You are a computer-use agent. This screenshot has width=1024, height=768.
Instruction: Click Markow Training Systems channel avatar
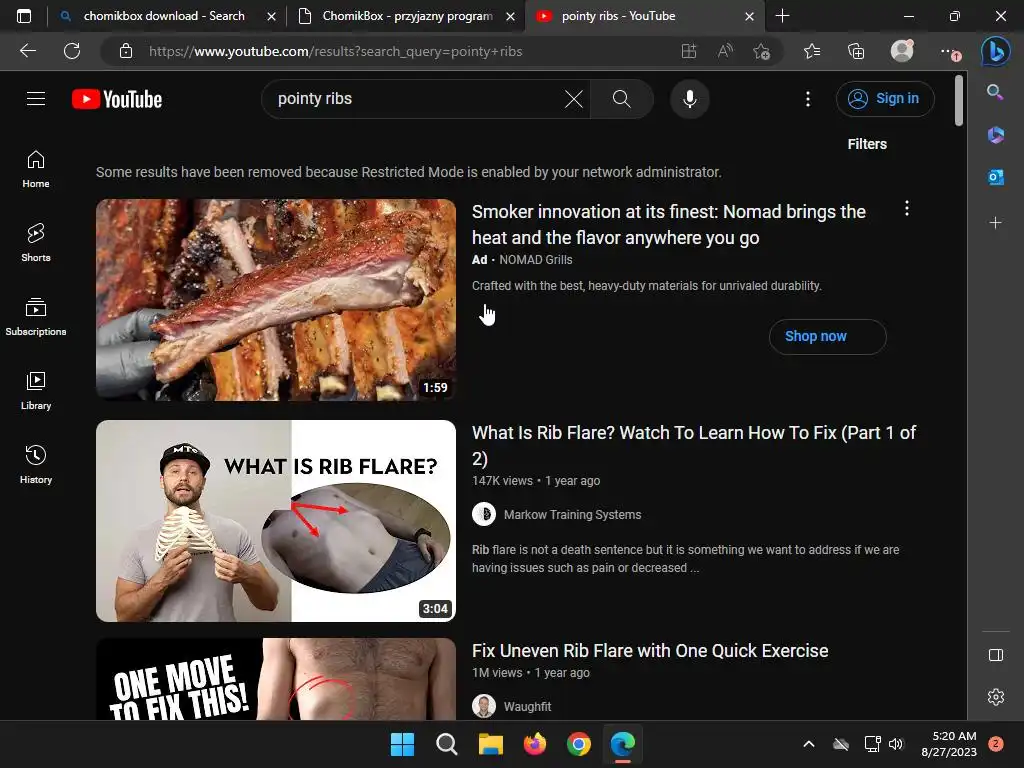pos(484,515)
